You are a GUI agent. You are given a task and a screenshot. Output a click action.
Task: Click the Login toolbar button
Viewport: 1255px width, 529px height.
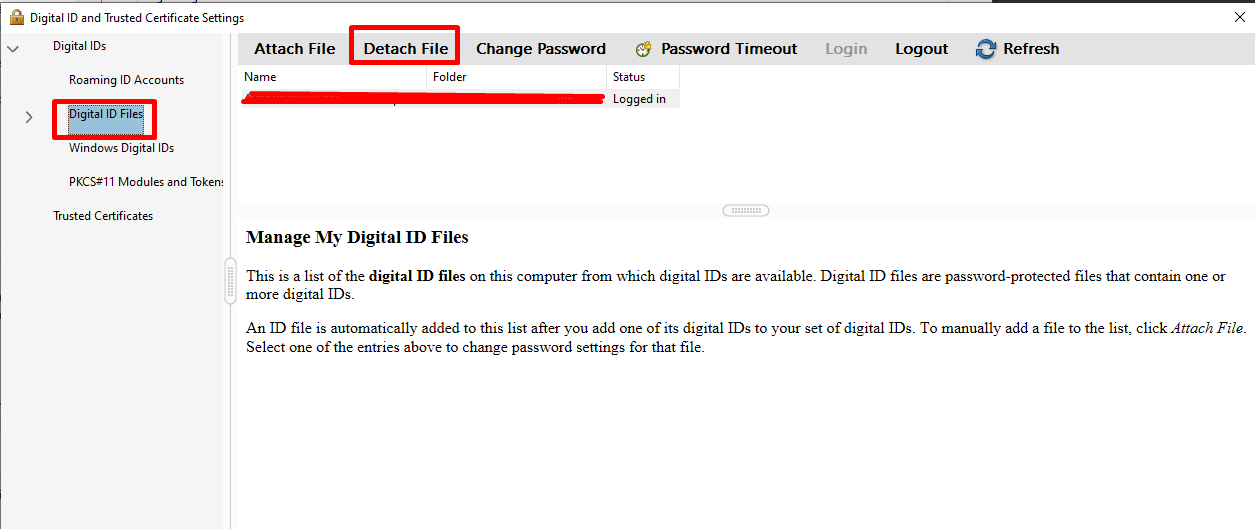tap(846, 49)
